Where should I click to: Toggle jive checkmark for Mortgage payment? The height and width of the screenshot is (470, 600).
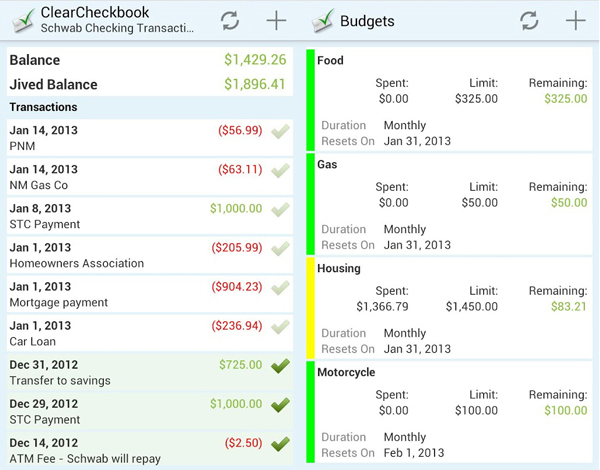pyautogui.click(x=280, y=288)
